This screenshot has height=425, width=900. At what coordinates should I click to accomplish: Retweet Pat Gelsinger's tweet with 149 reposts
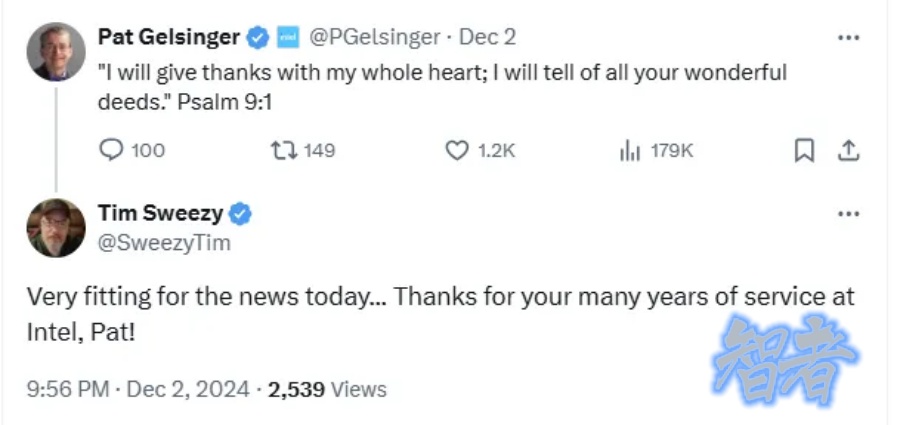tap(284, 150)
